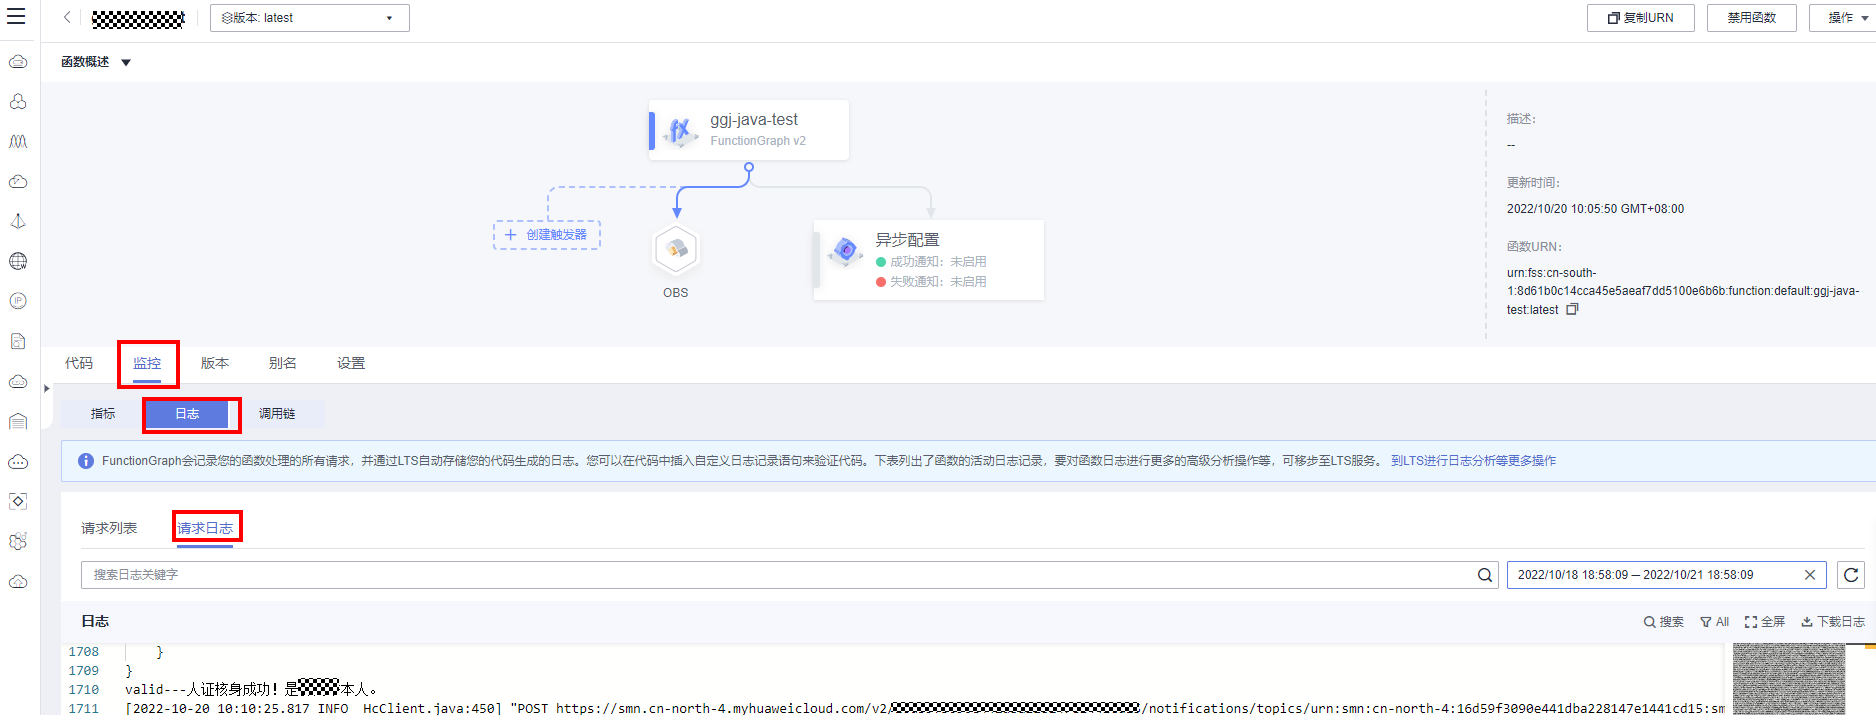Select the 异步配置 card title
The width and height of the screenshot is (1876, 715).
(x=907, y=240)
